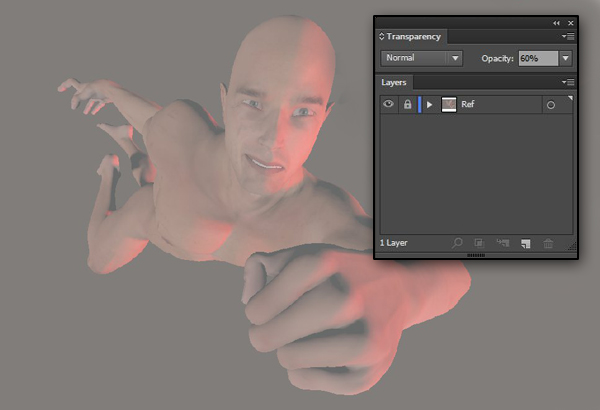Hide the Ref layer with eye icon

pos(388,104)
